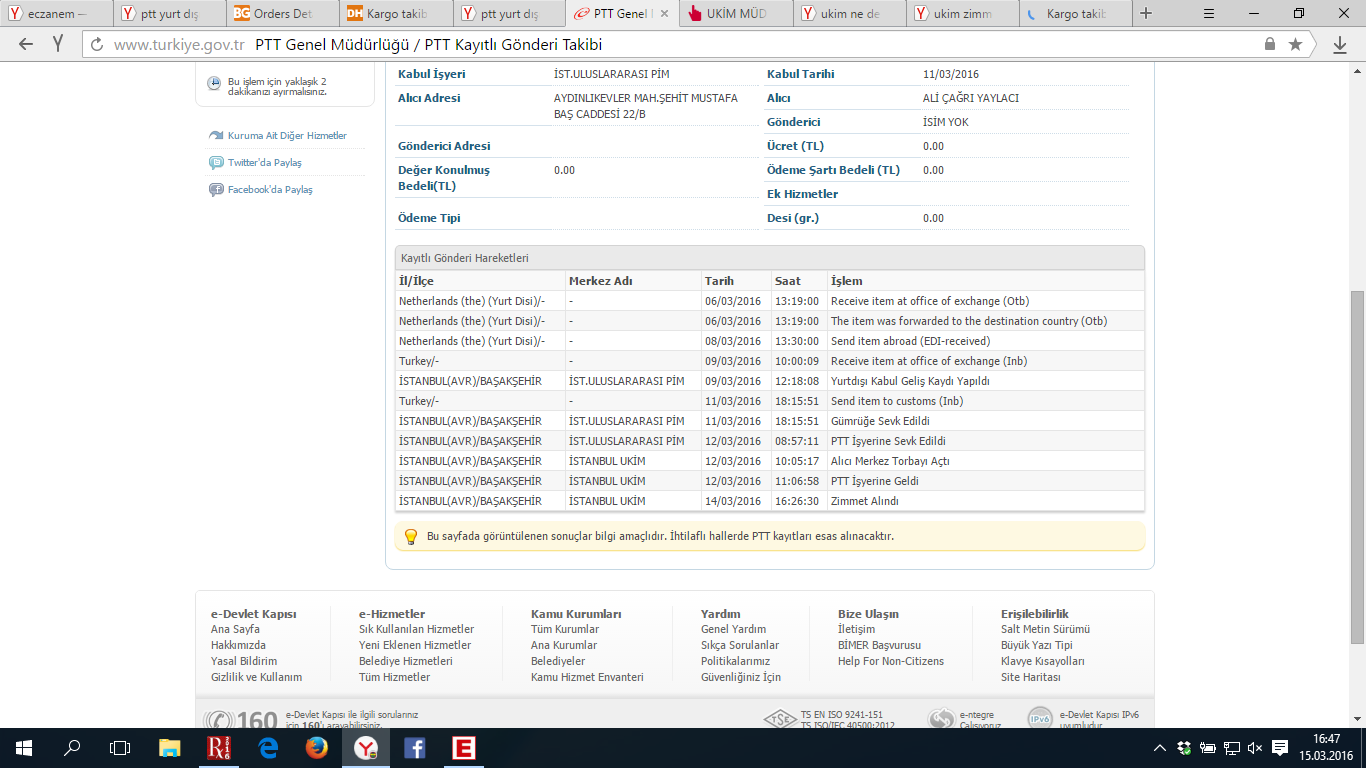Open the Action Center notification icon

pos(1280,747)
